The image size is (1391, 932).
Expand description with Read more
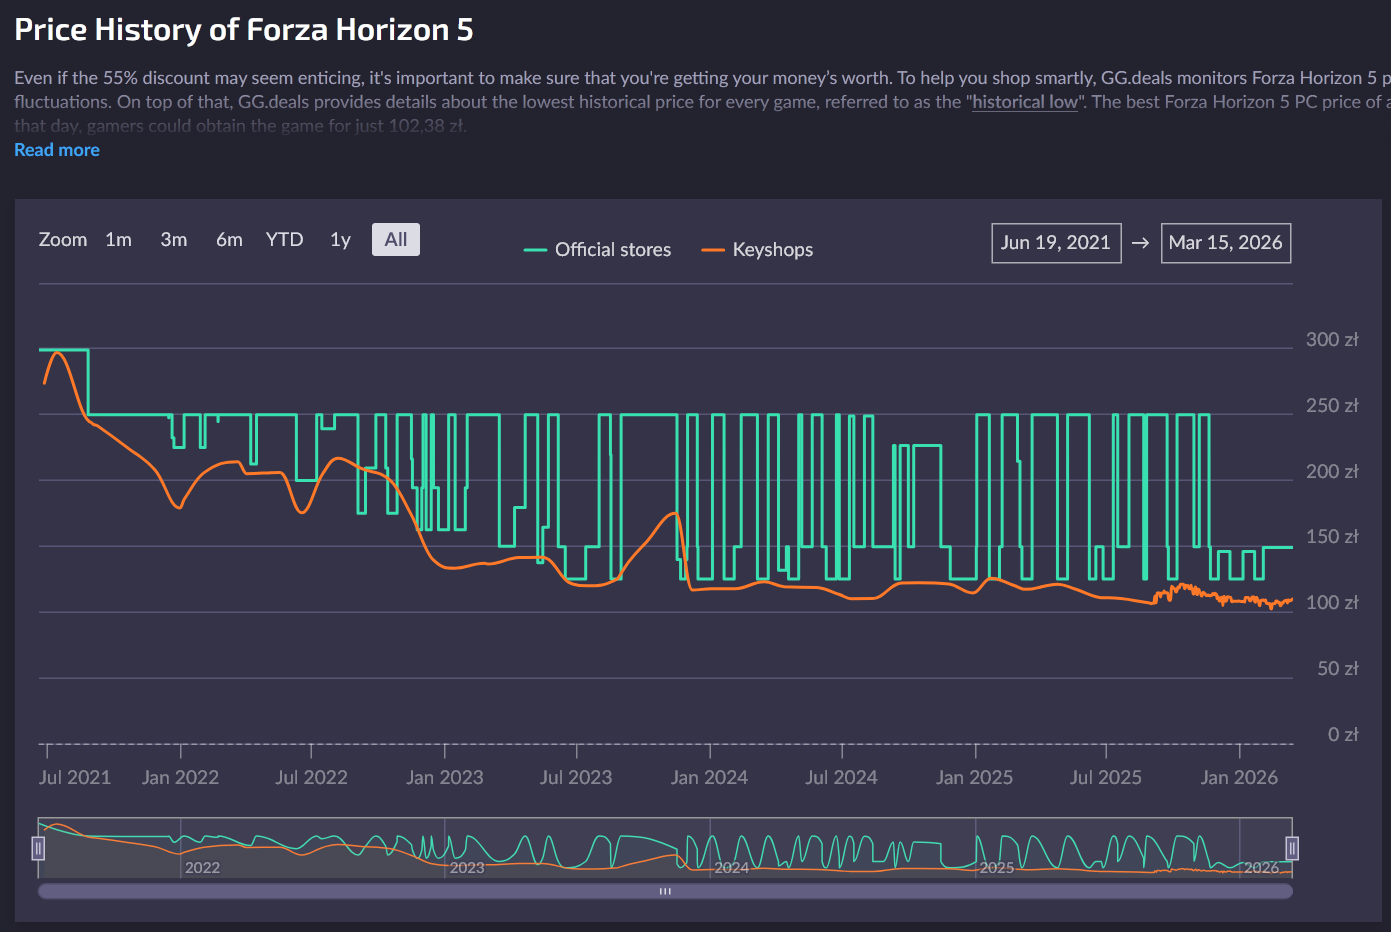coord(57,150)
